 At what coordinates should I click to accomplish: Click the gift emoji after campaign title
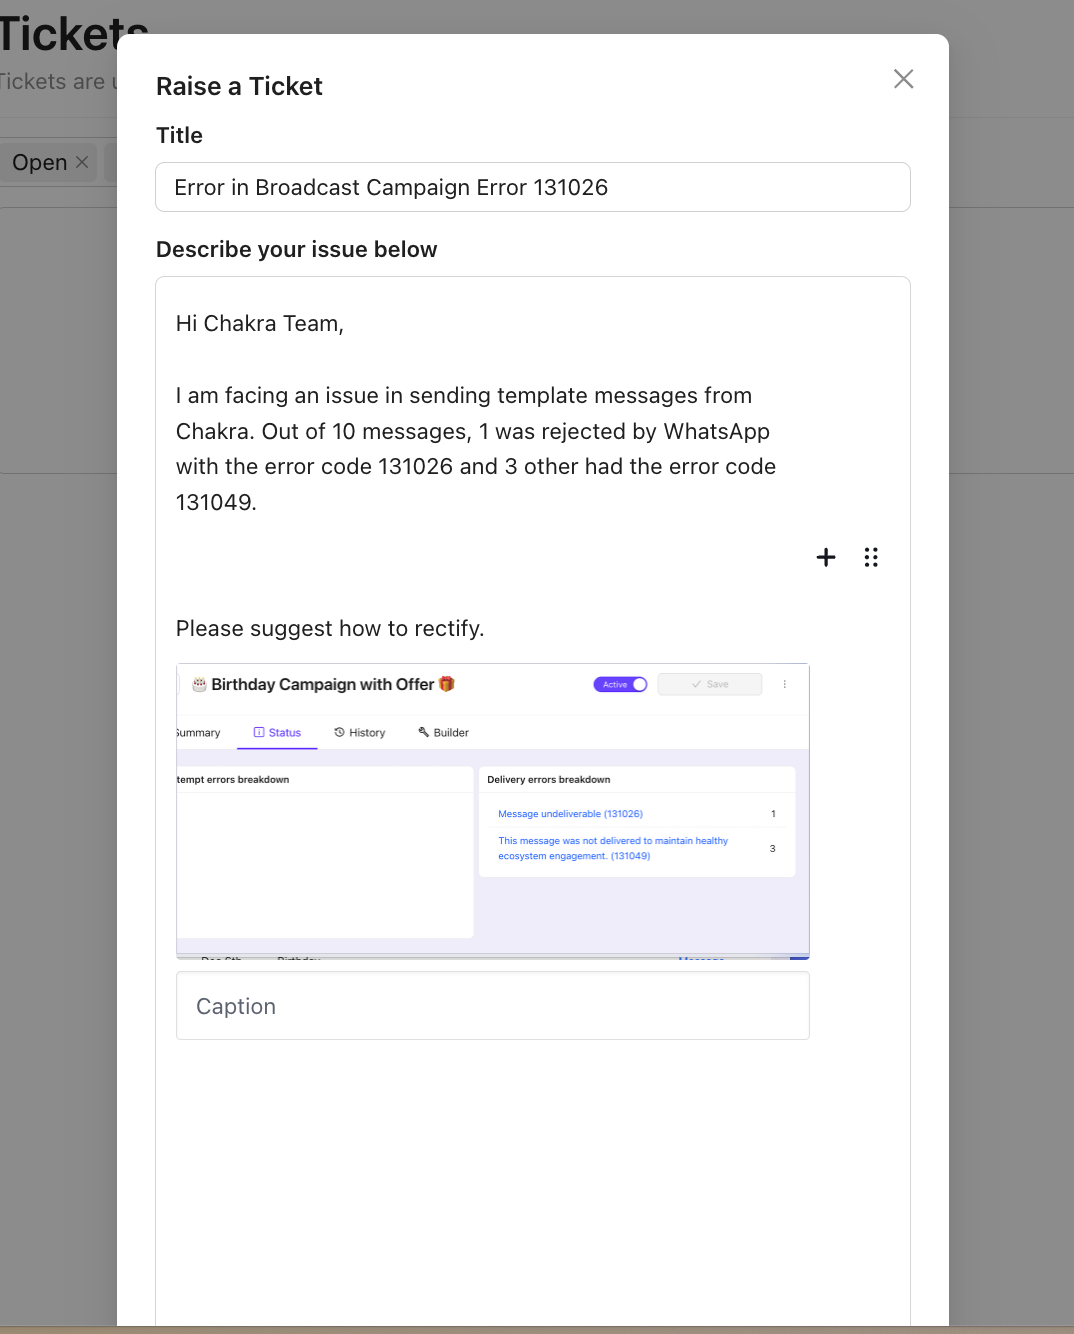(447, 684)
